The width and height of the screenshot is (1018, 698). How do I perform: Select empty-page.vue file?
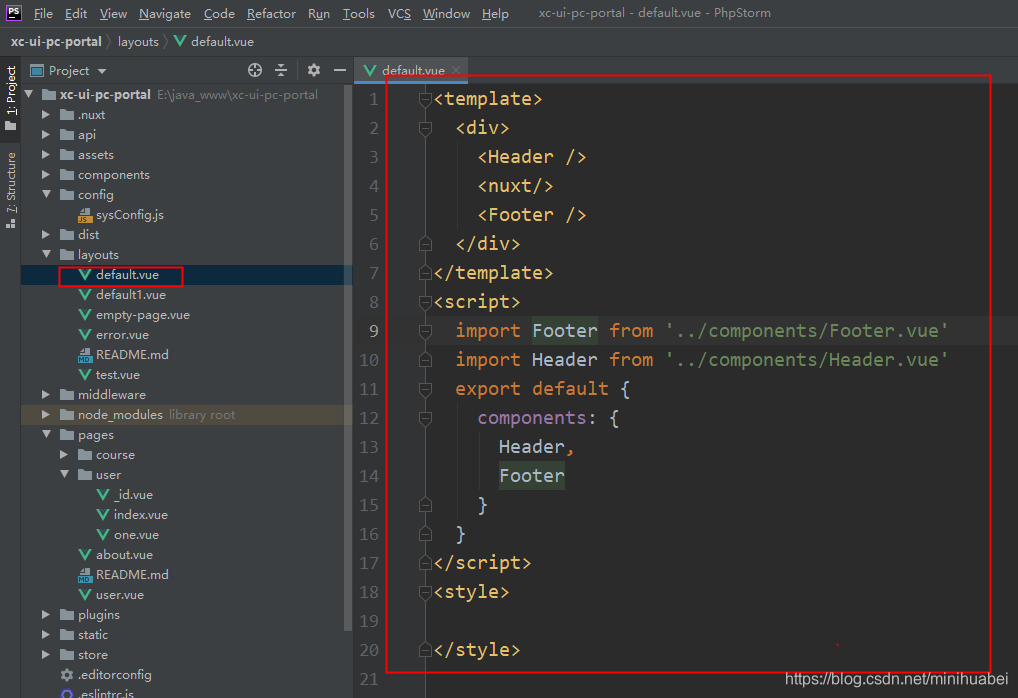(143, 315)
